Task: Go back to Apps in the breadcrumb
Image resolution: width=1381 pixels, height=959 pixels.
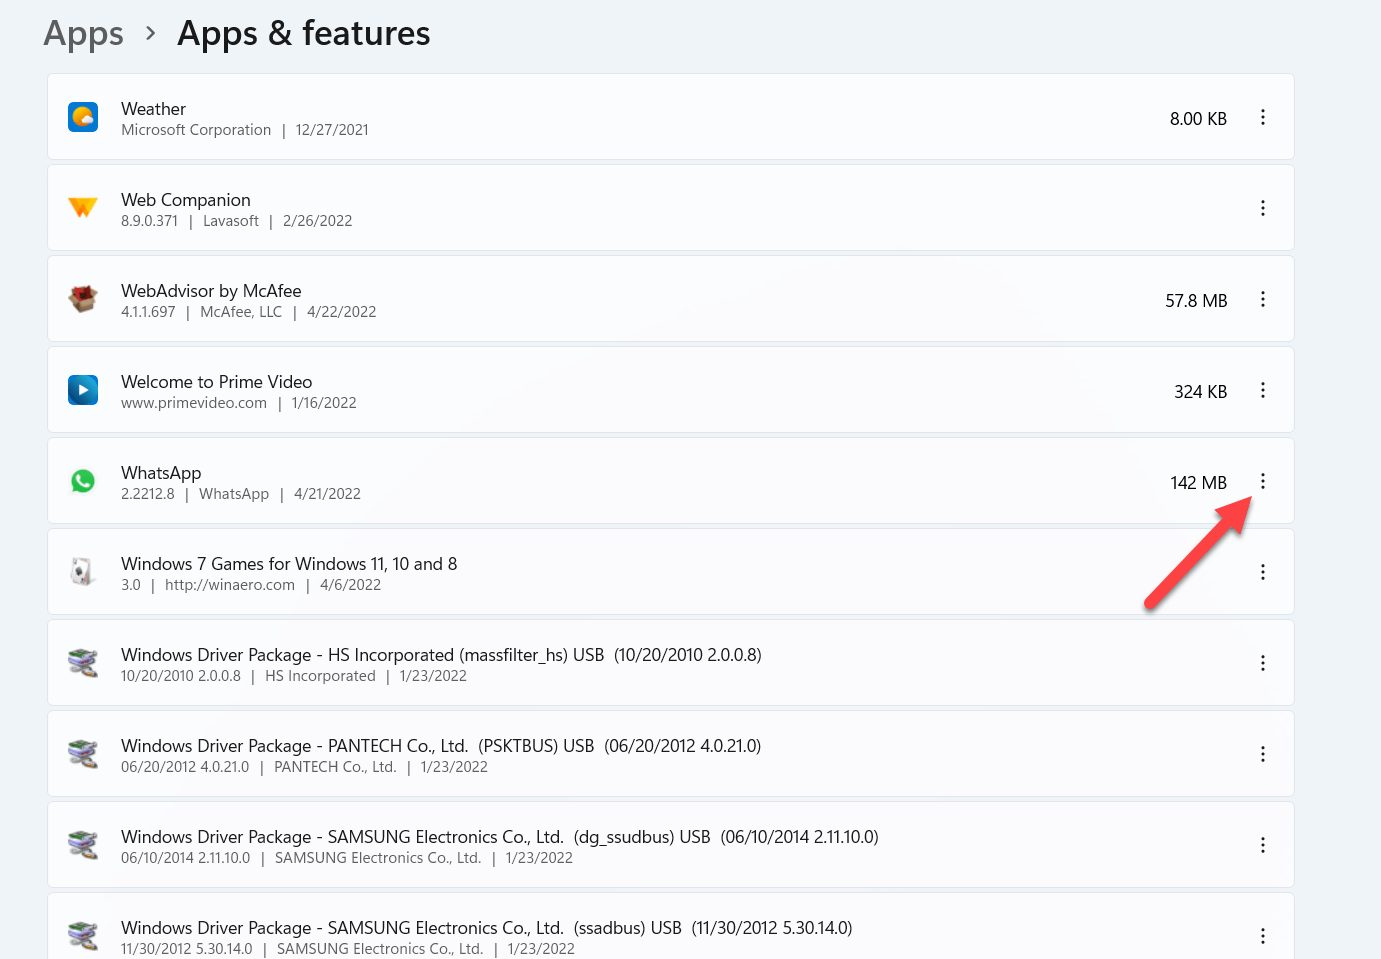Action: tap(84, 34)
